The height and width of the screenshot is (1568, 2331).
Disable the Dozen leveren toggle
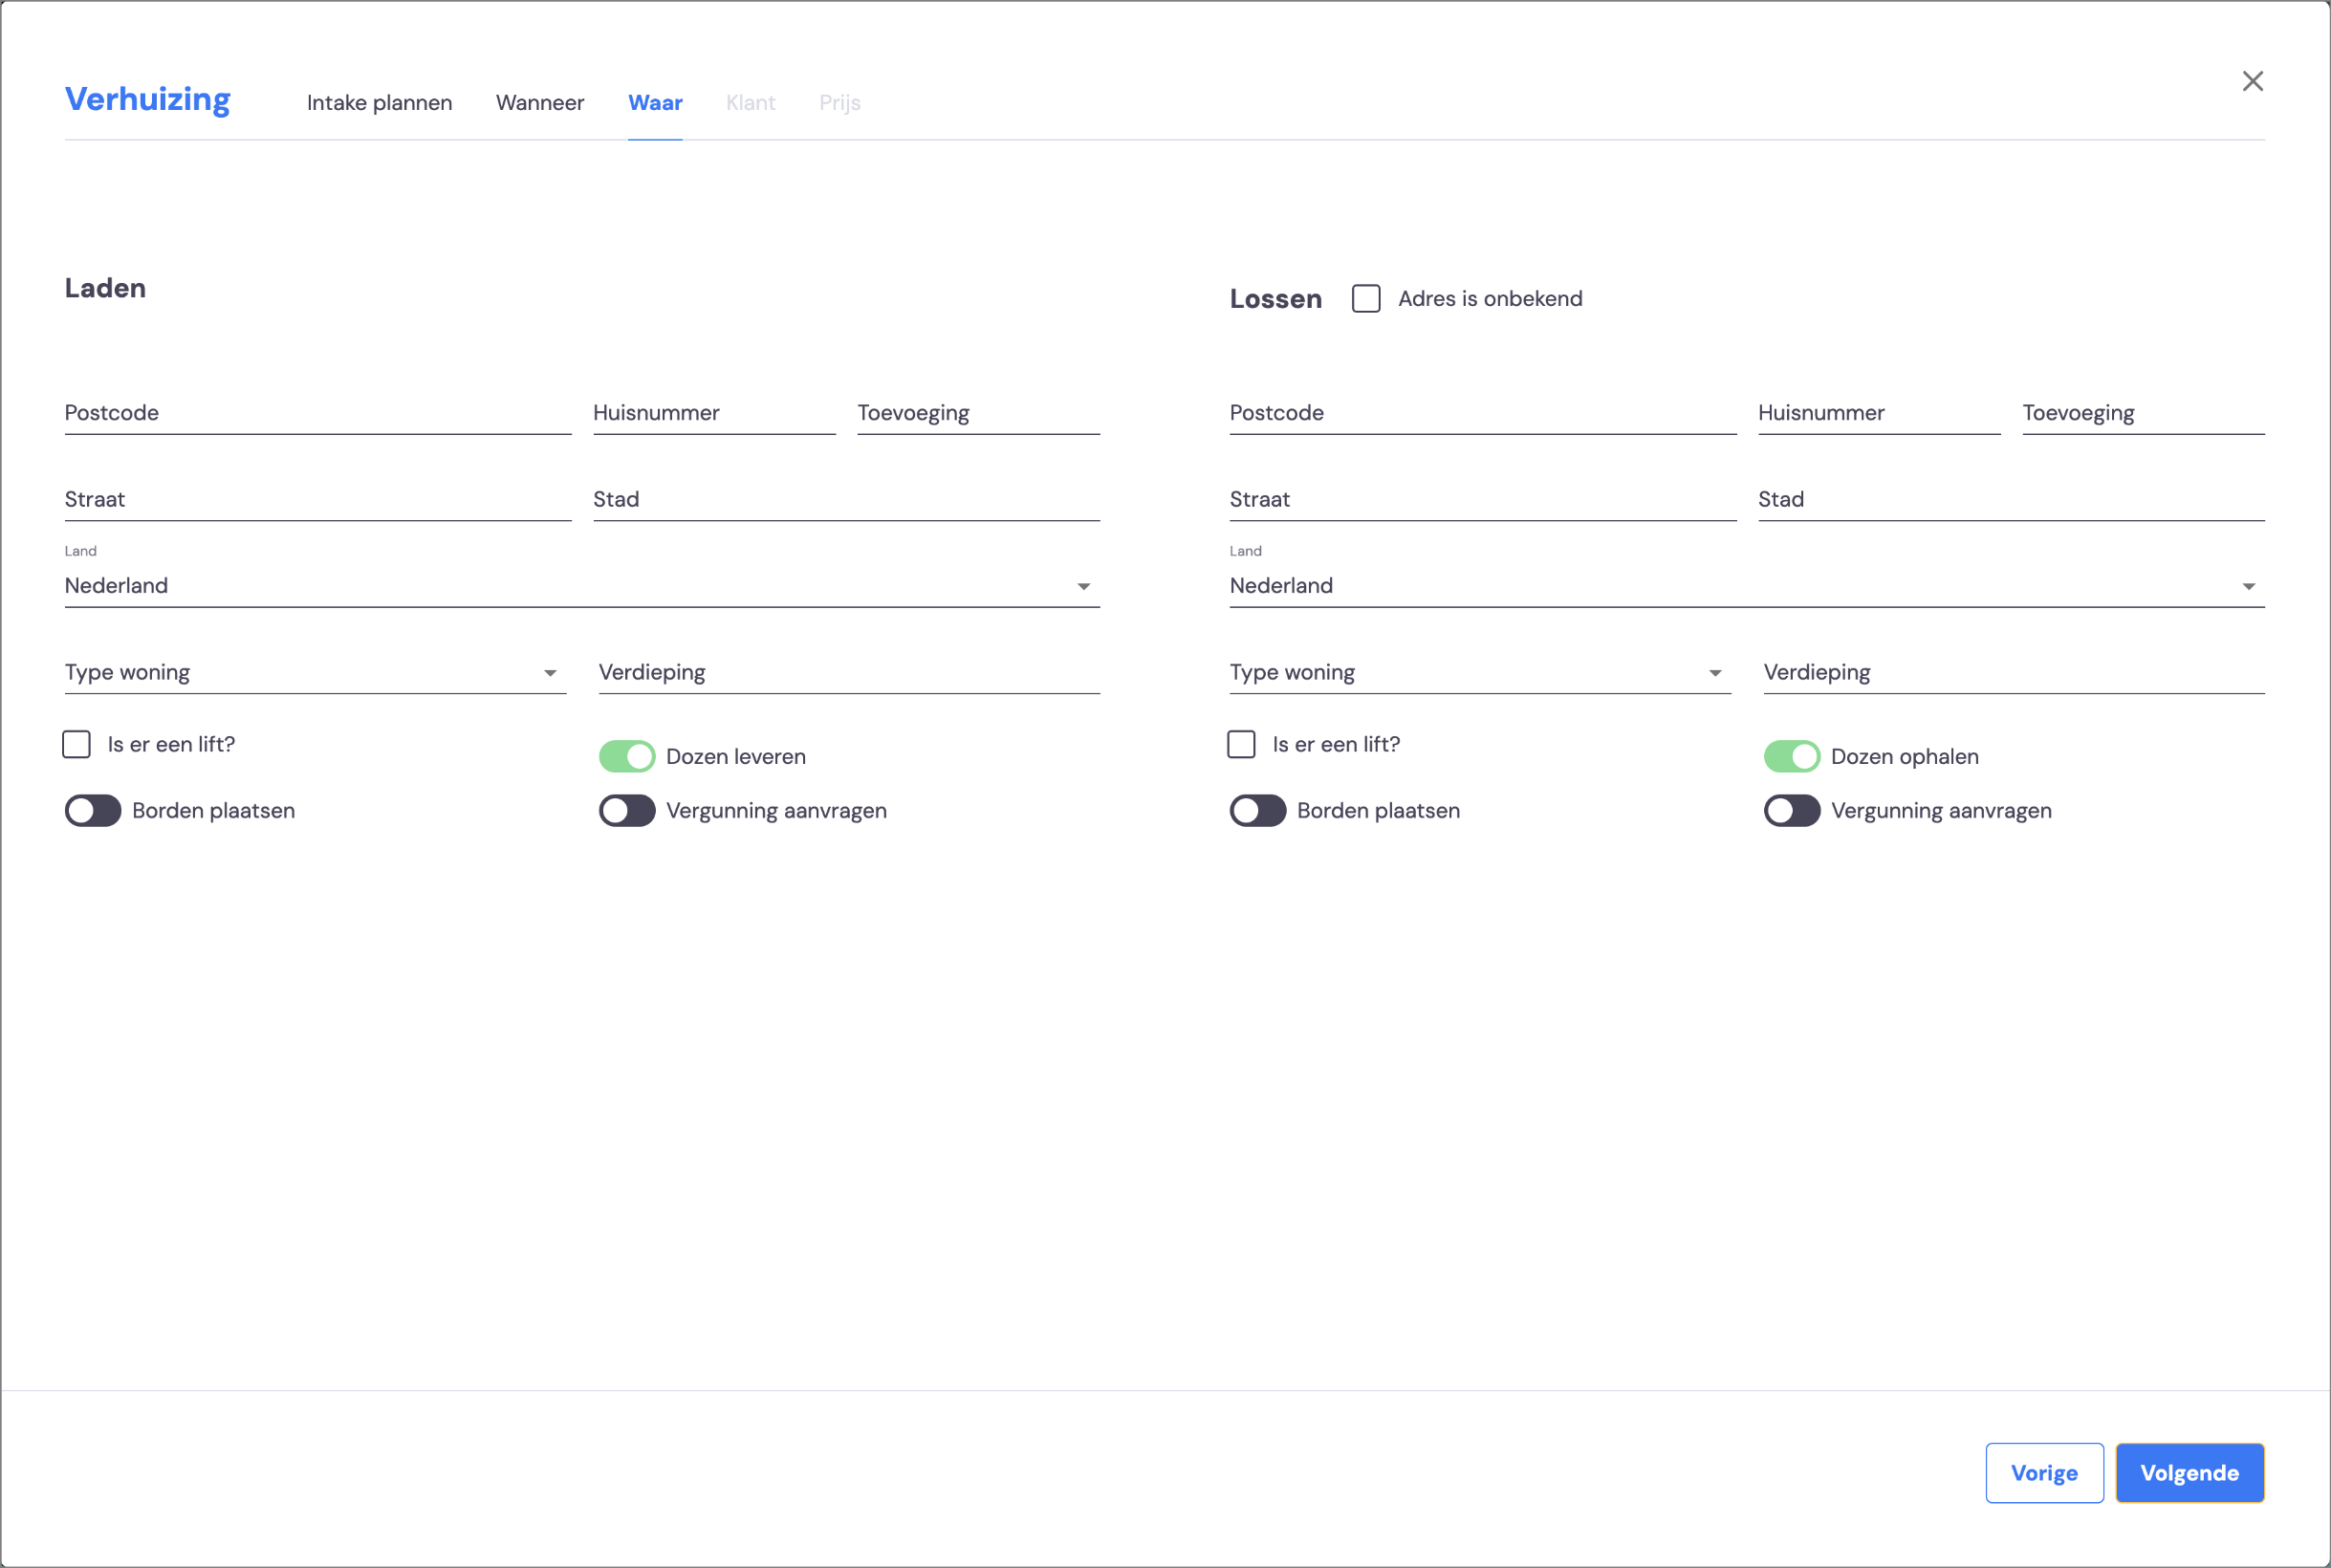point(627,756)
